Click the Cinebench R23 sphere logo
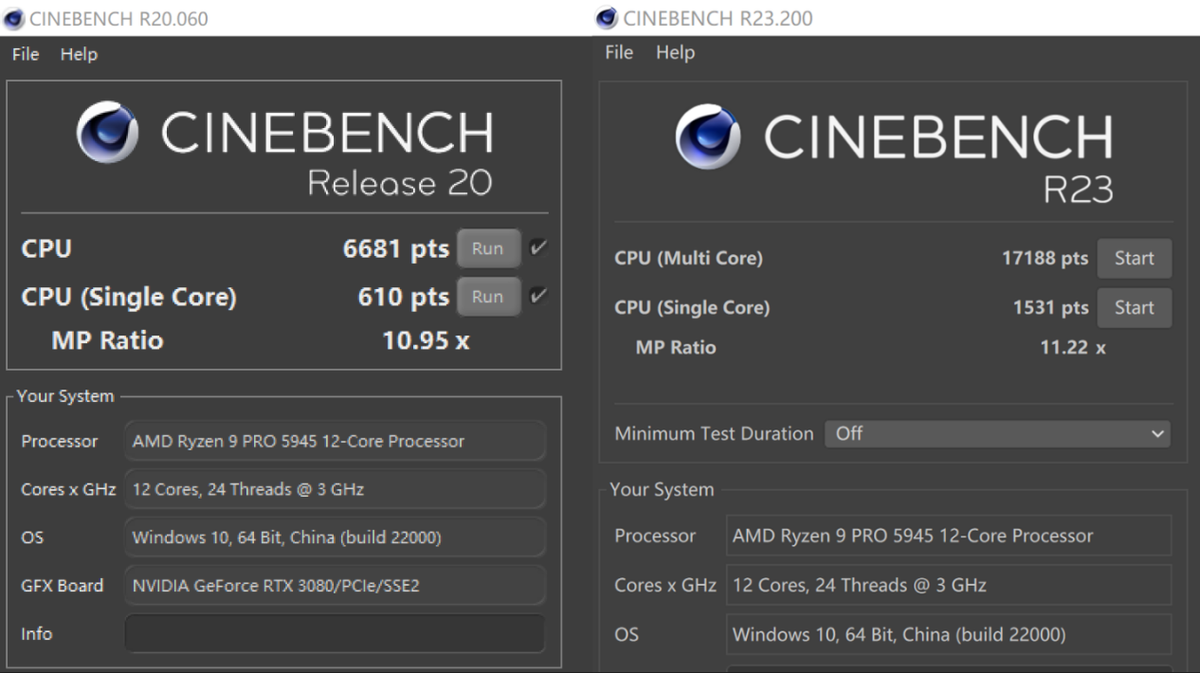The image size is (1200, 673). point(708,137)
